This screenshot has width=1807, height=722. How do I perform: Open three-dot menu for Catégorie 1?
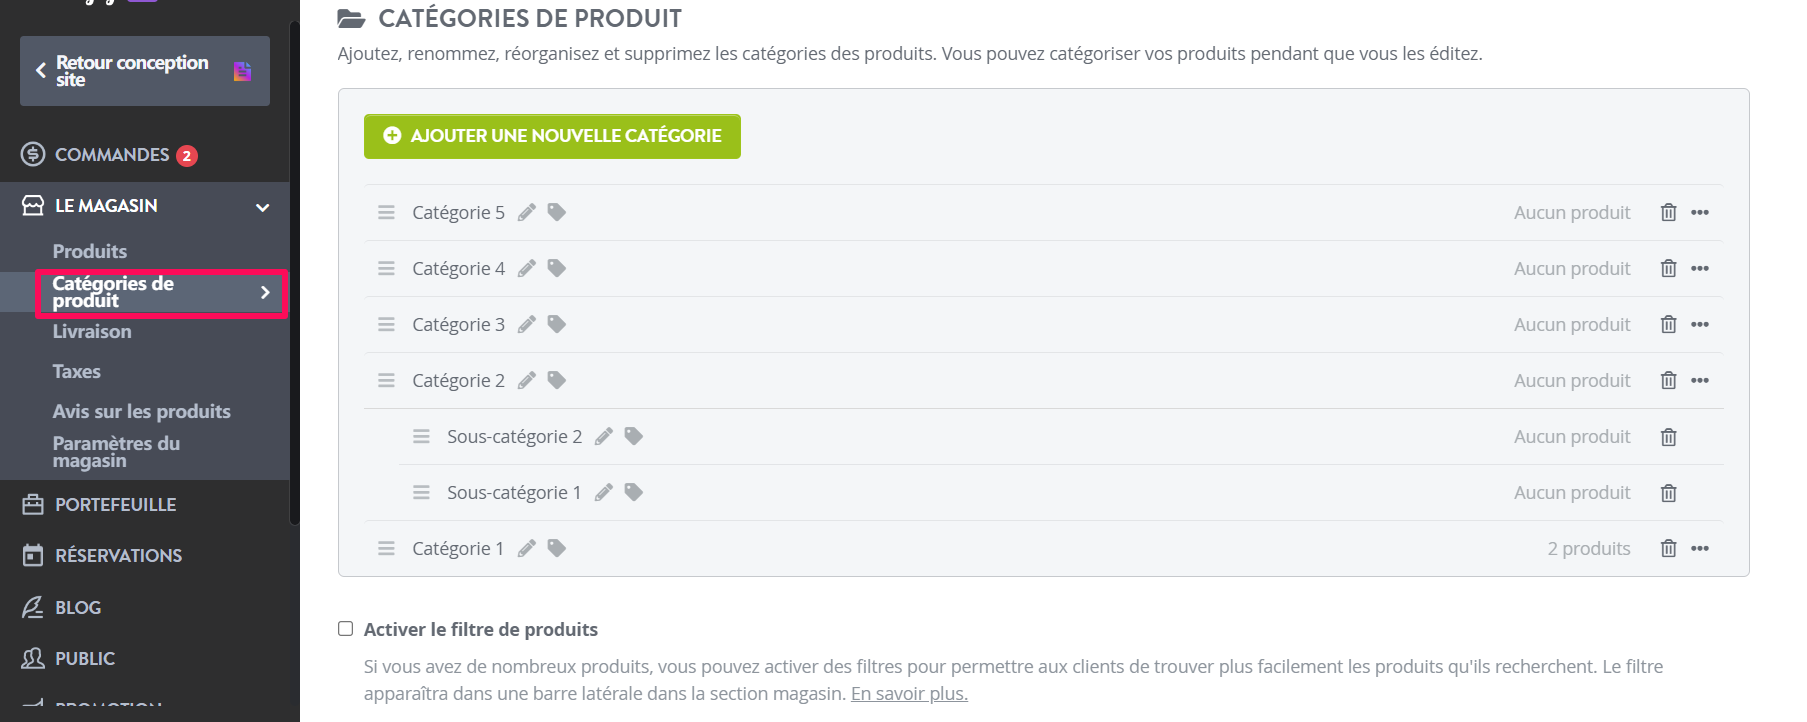(x=1700, y=548)
